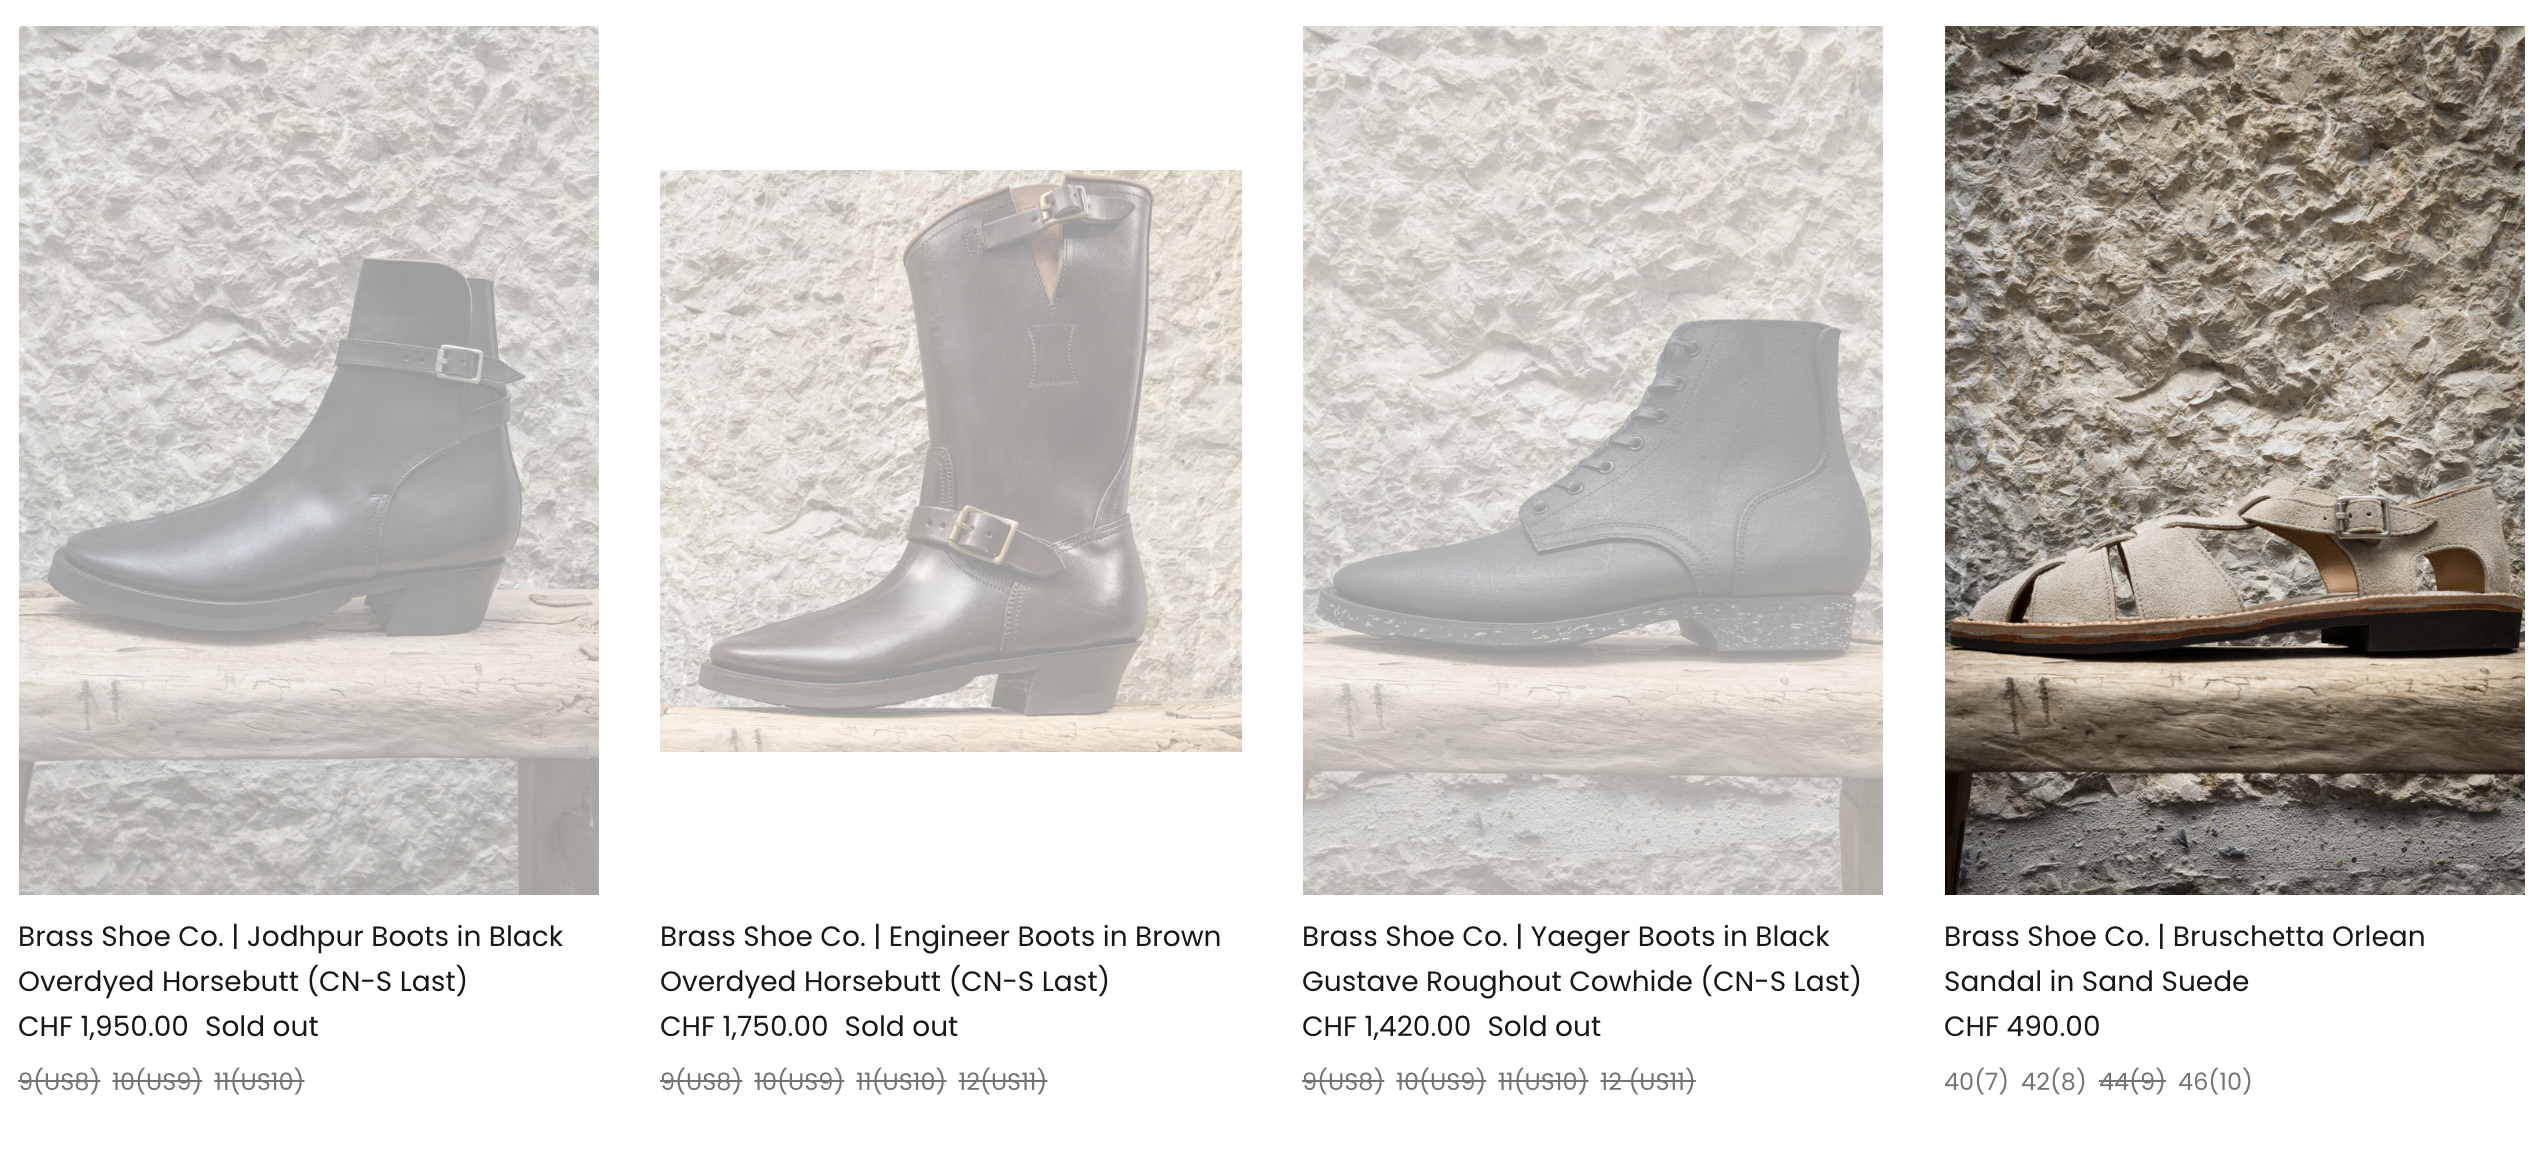Open Bruschetta Orlean Sandal in Sand Suede link
Screen dimensions: 2546x1162
(x=2184, y=958)
